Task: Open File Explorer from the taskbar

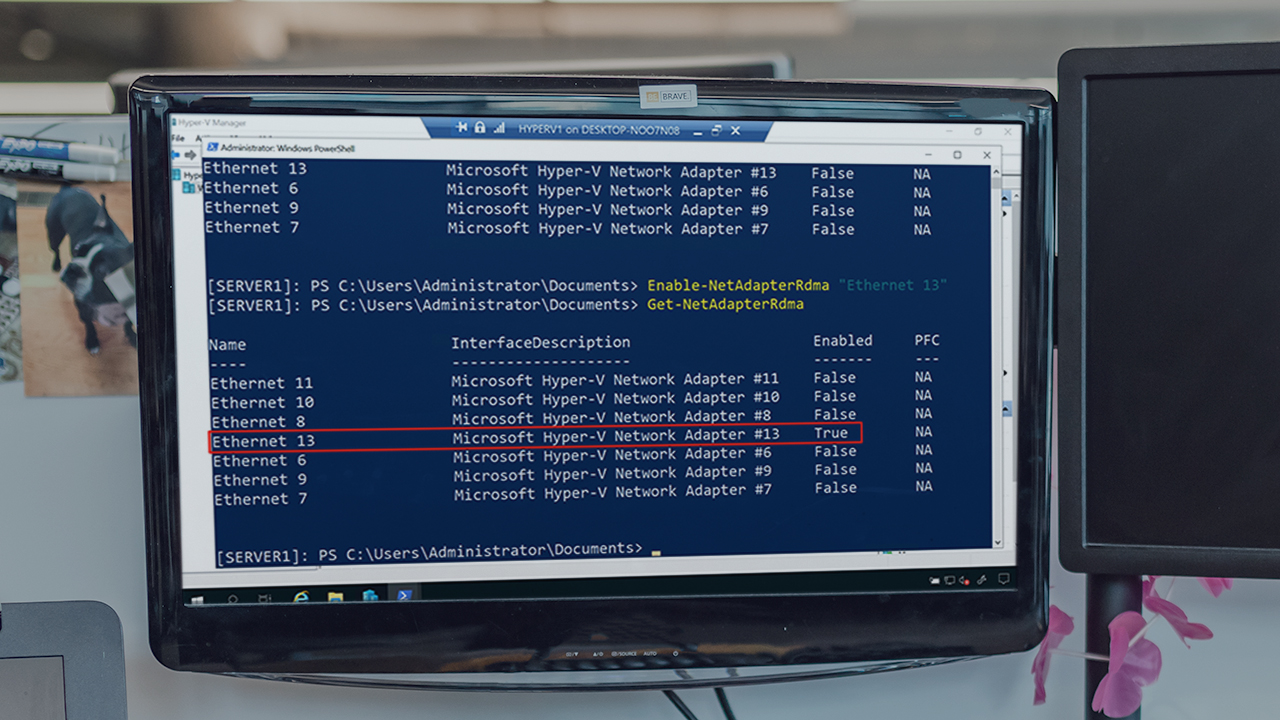Action: tap(335, 596)
